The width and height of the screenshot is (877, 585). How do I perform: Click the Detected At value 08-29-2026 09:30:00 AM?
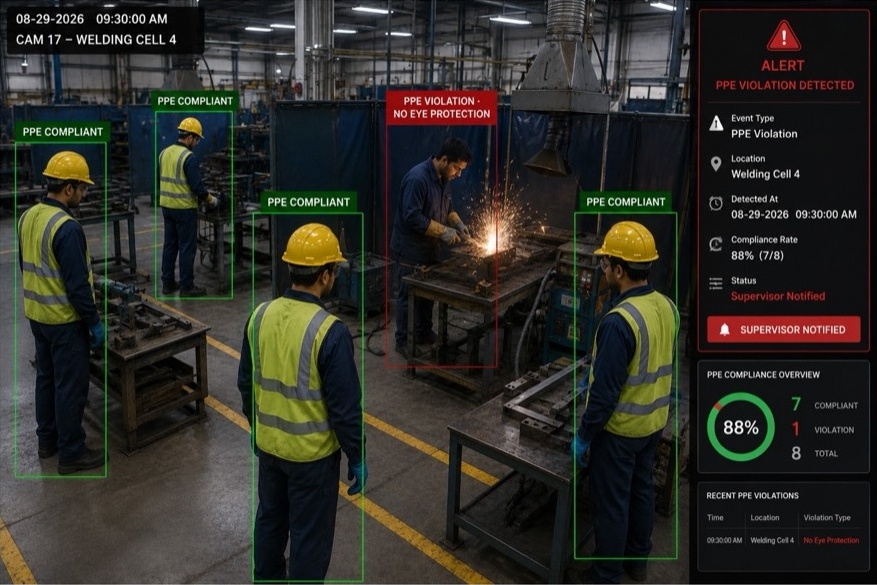[x=794, y=214]
